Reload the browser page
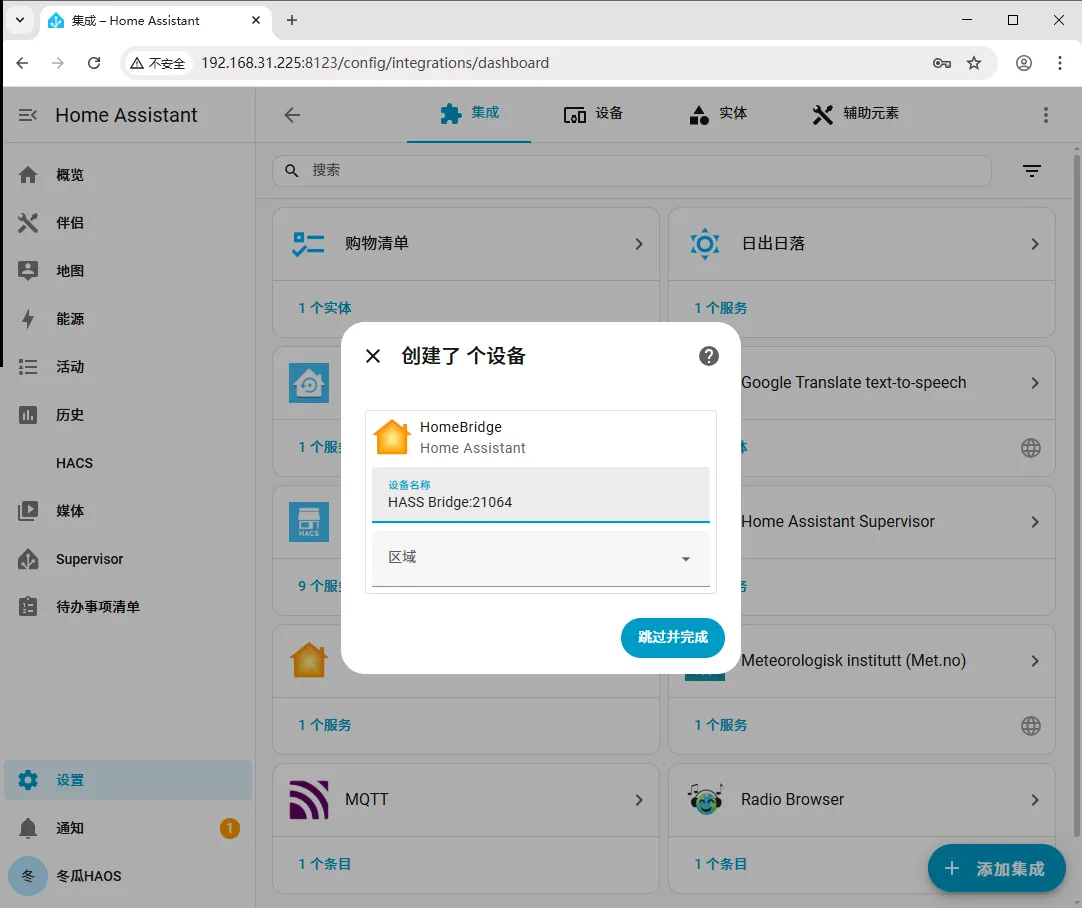Image resolution: width=1082 pixels, height=908 pixels. 95,63
